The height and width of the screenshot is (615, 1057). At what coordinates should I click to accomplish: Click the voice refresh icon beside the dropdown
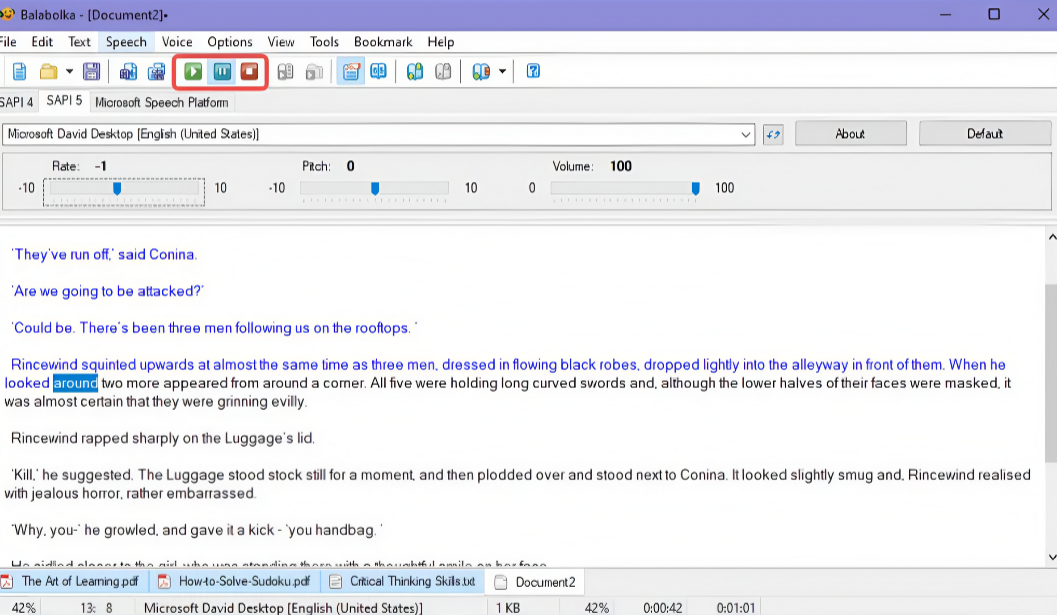coord(773,134)
